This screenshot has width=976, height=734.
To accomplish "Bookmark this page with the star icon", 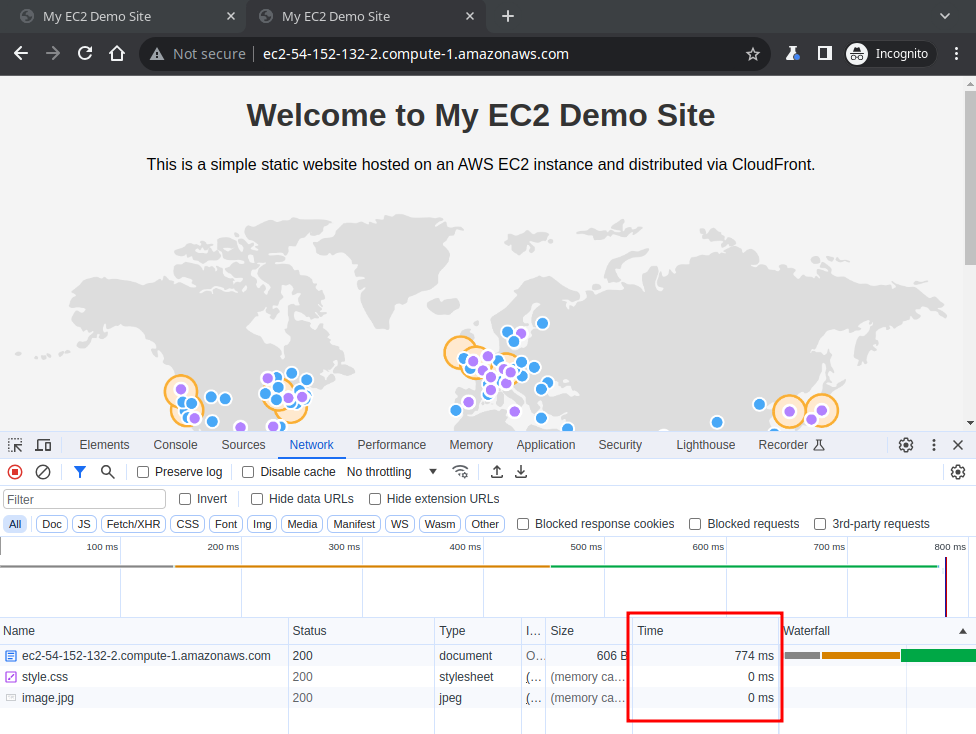I will 753,54.
